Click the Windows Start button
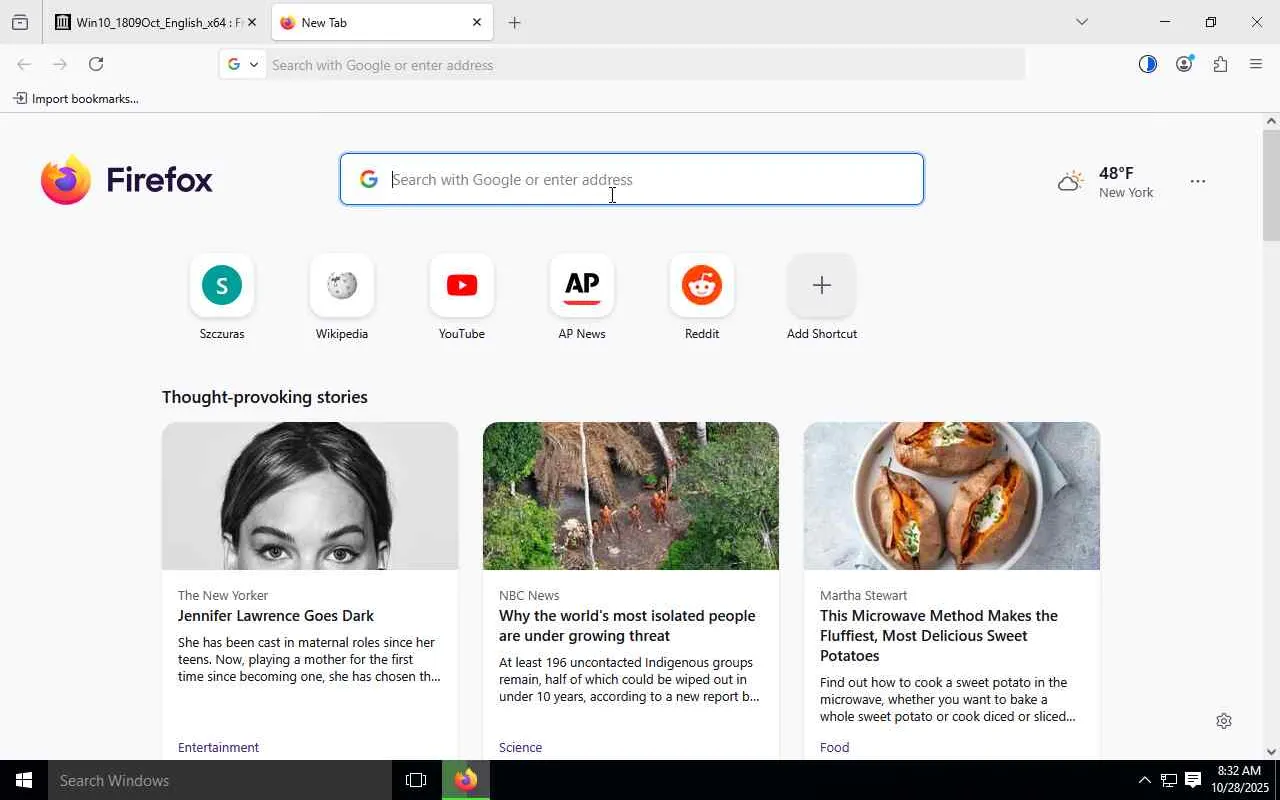 click(24, 780)
